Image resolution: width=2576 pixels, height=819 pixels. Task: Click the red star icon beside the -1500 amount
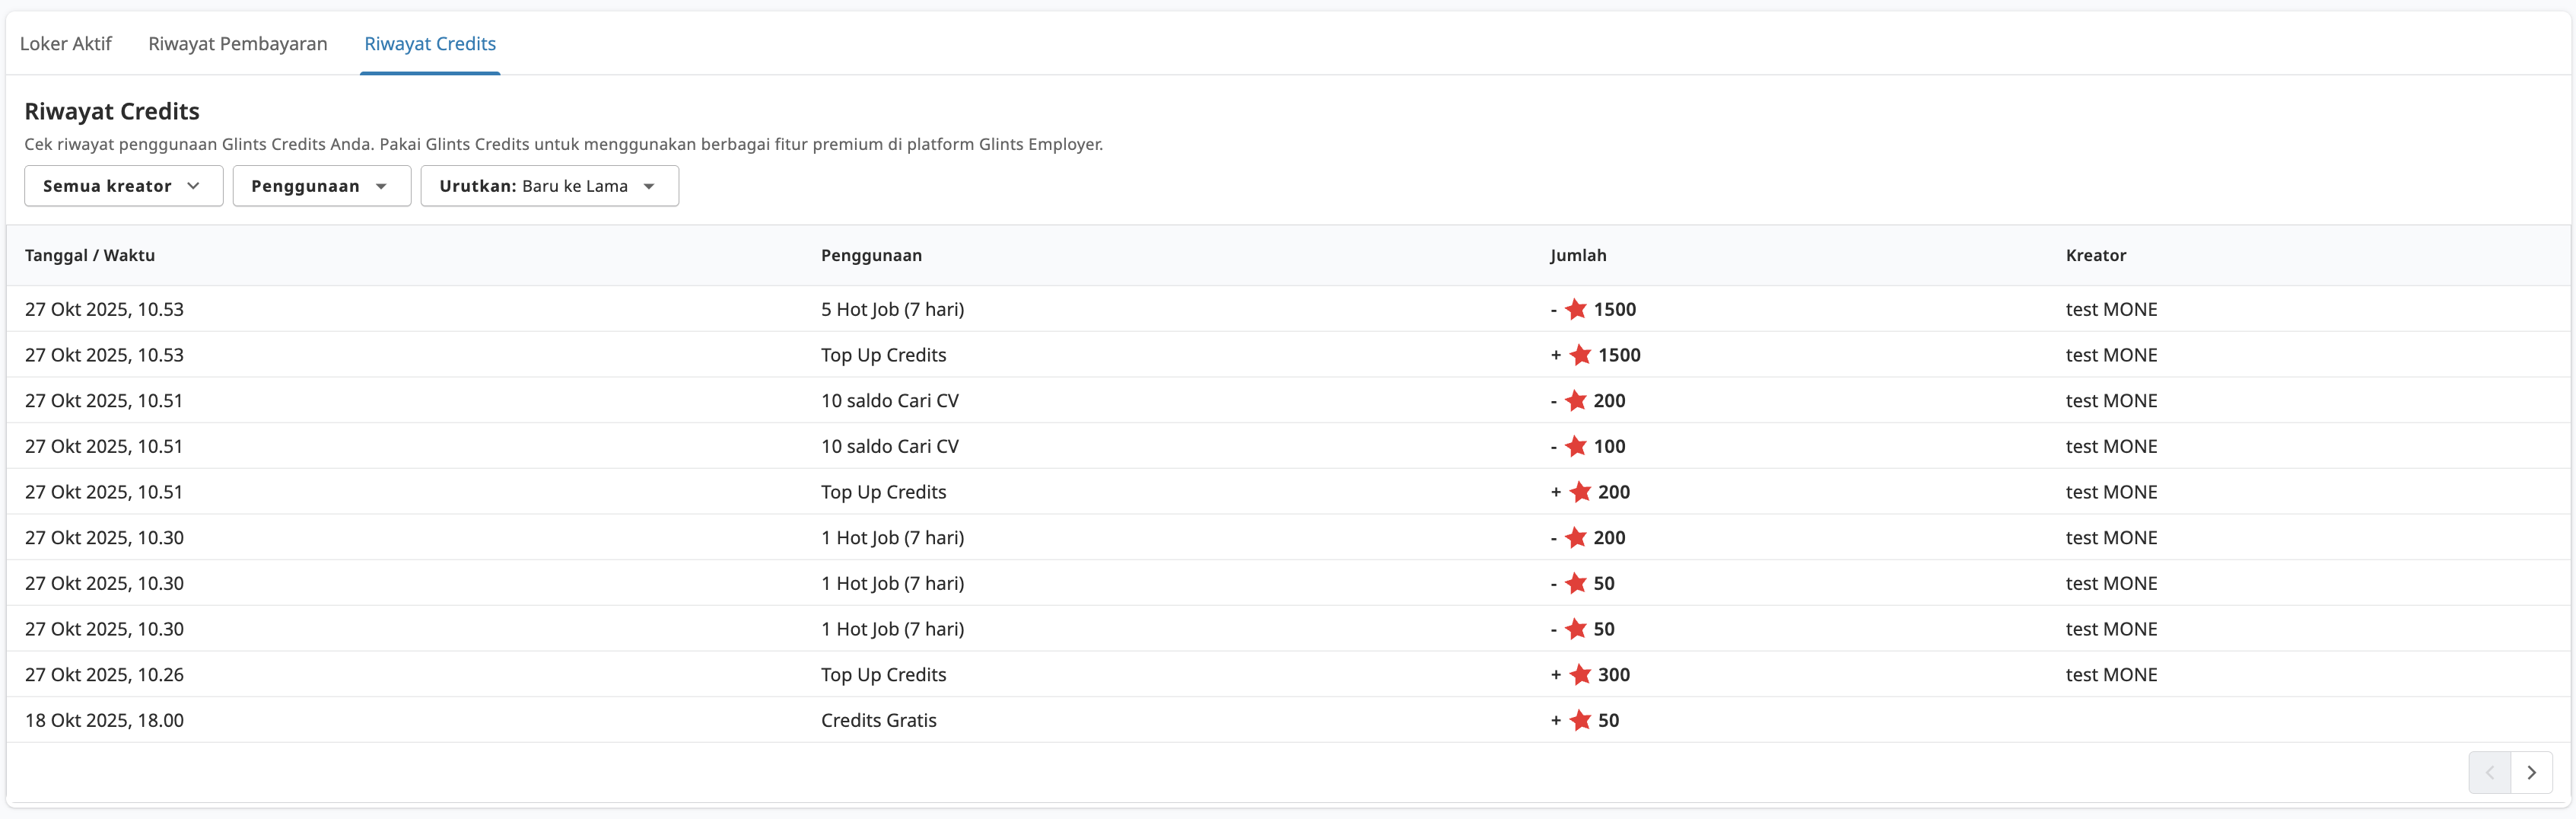pos(1575,309)
